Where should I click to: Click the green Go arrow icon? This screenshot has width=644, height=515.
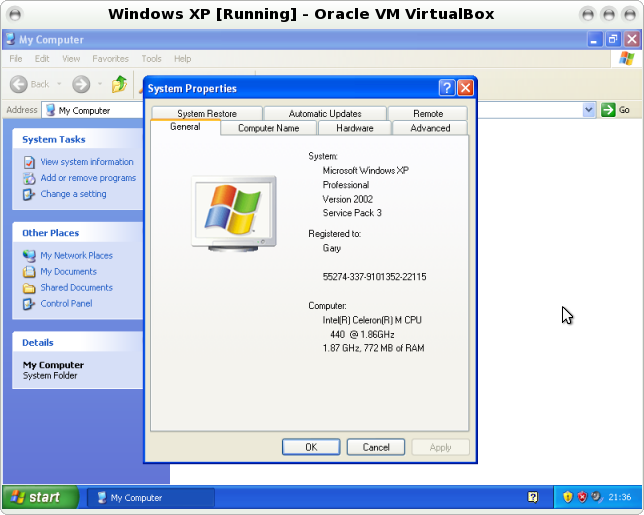[608, 110]
